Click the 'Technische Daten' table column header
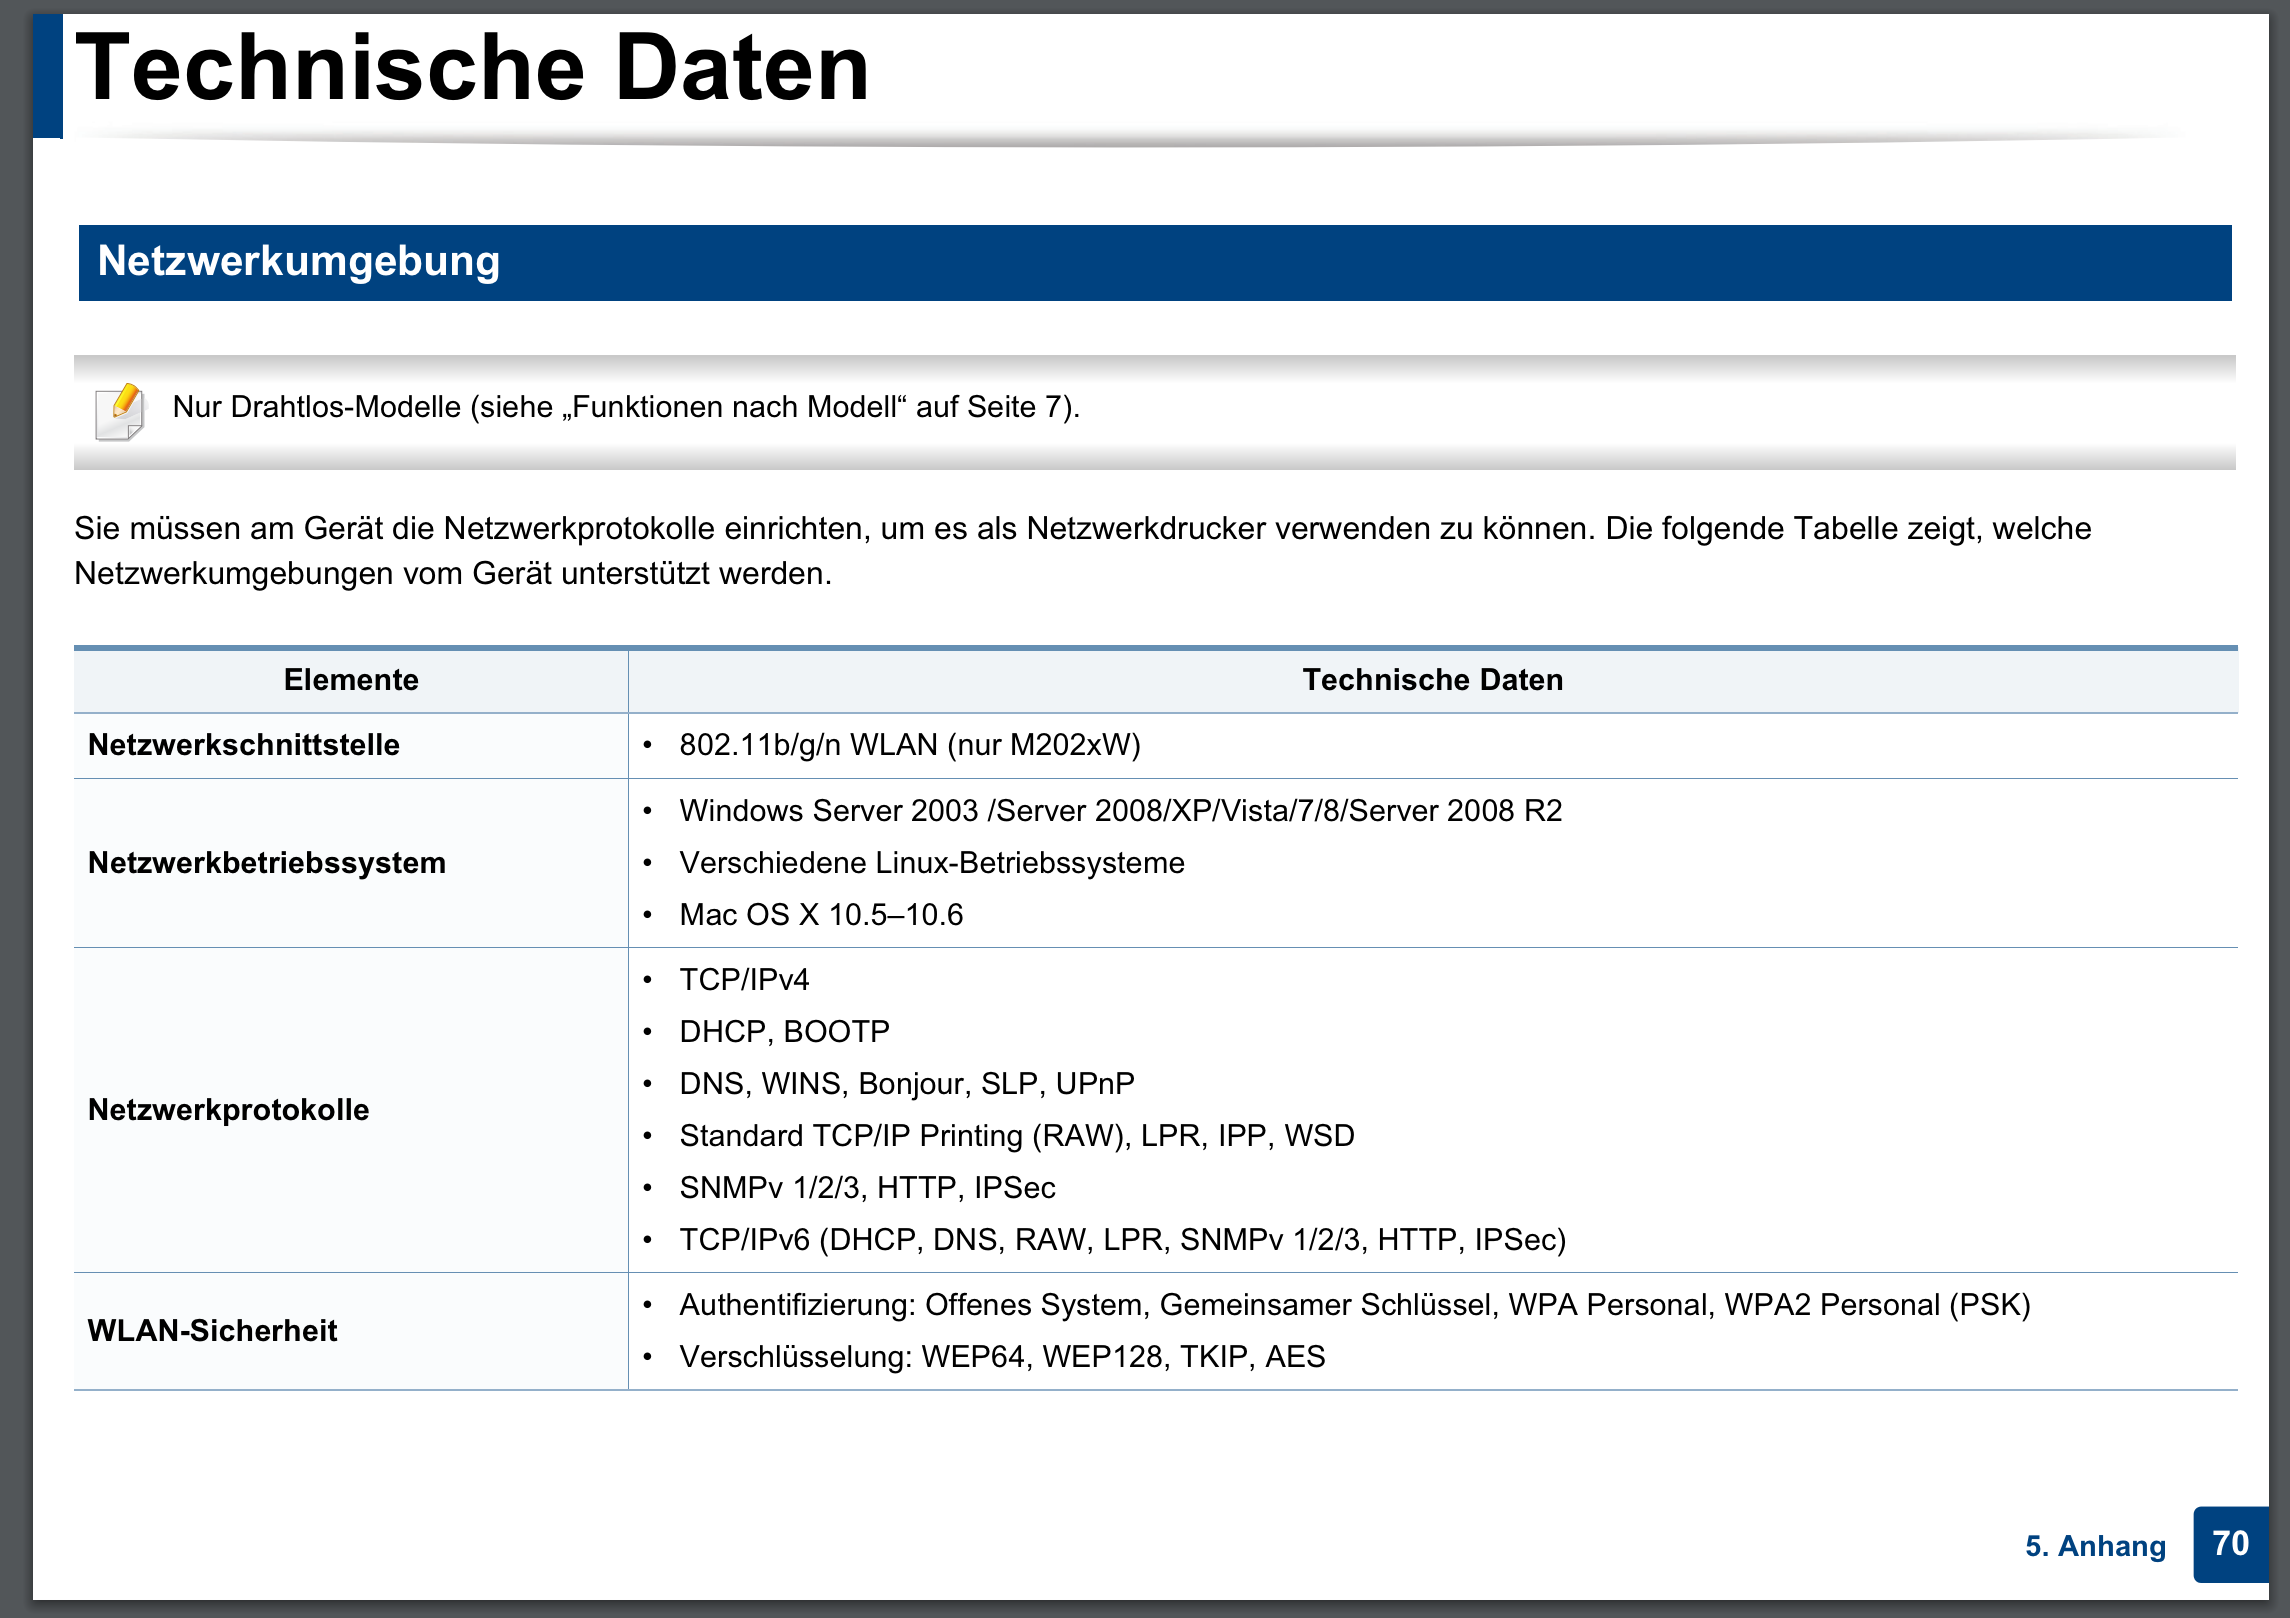 1431,680
